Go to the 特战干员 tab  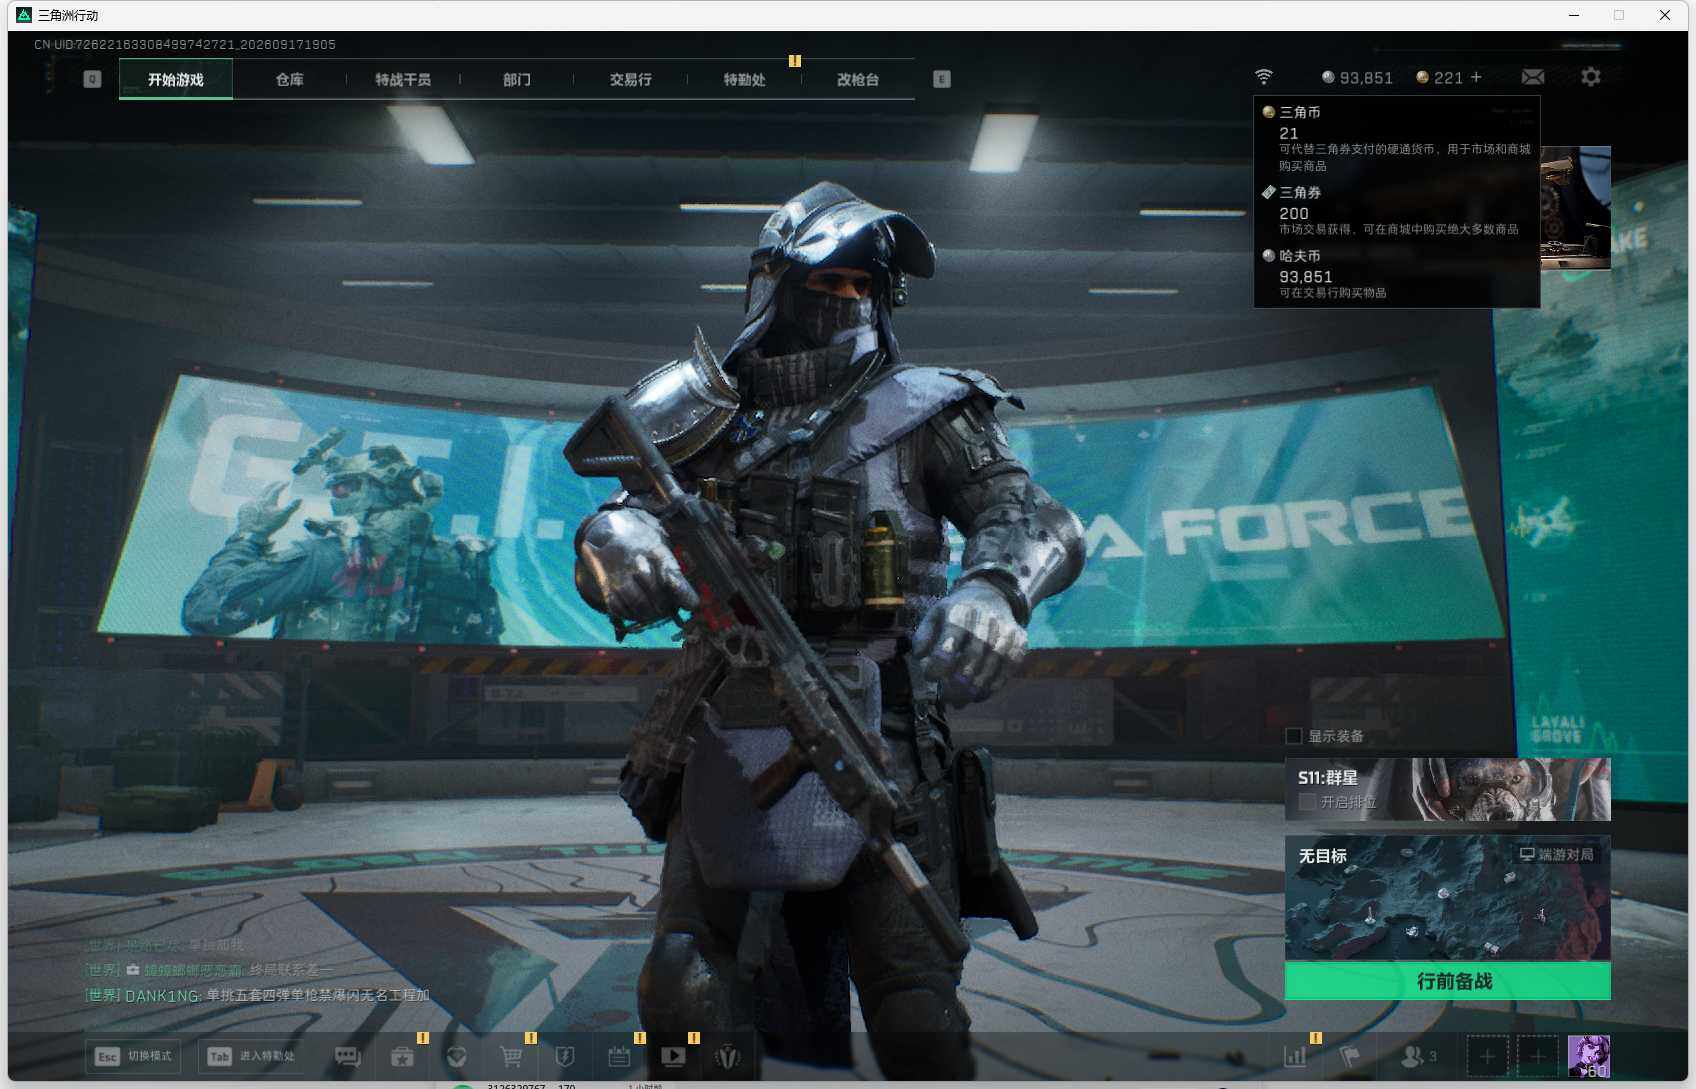pos(403,79)
